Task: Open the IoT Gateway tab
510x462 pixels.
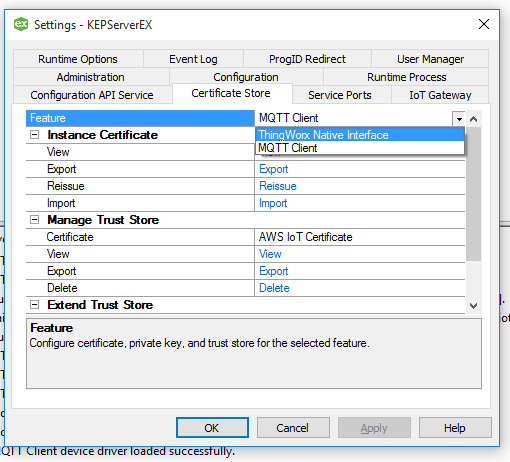Action: point(440,95)
